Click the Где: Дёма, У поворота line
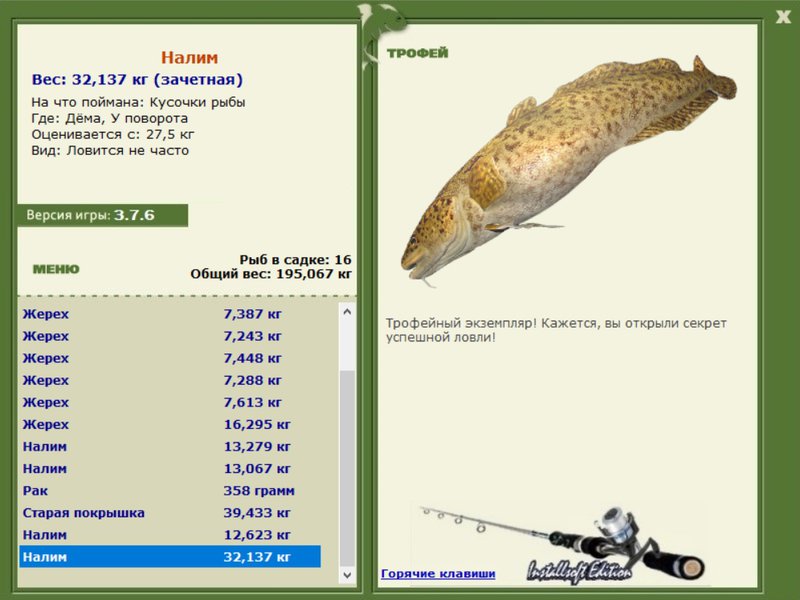The image size is (800, 600). pos(109,118)
